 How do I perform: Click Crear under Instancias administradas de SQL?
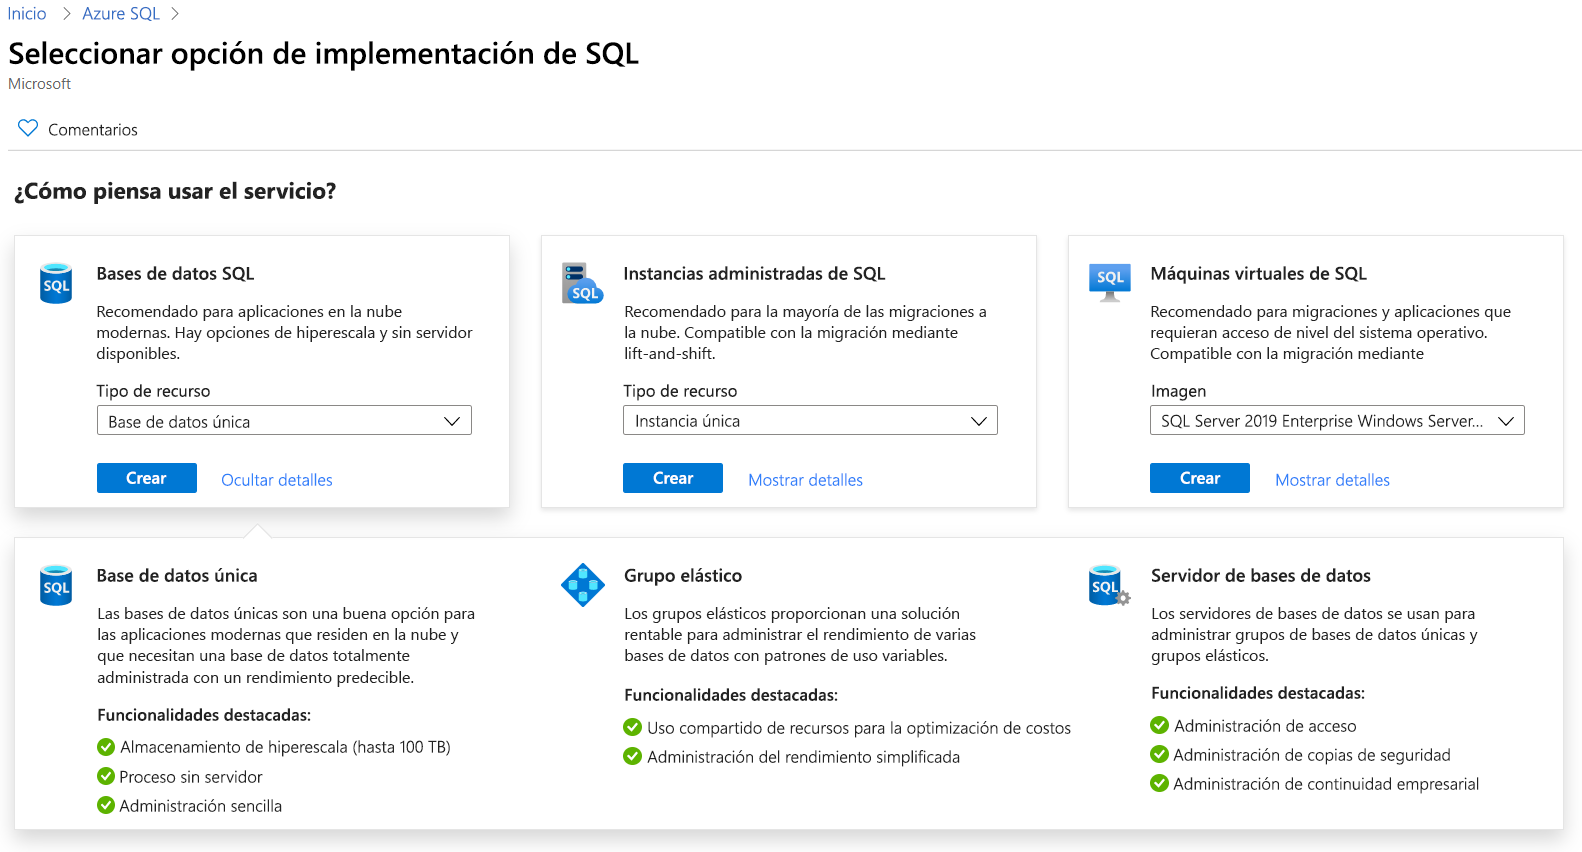pyautogui.click(x=673, y=478)
